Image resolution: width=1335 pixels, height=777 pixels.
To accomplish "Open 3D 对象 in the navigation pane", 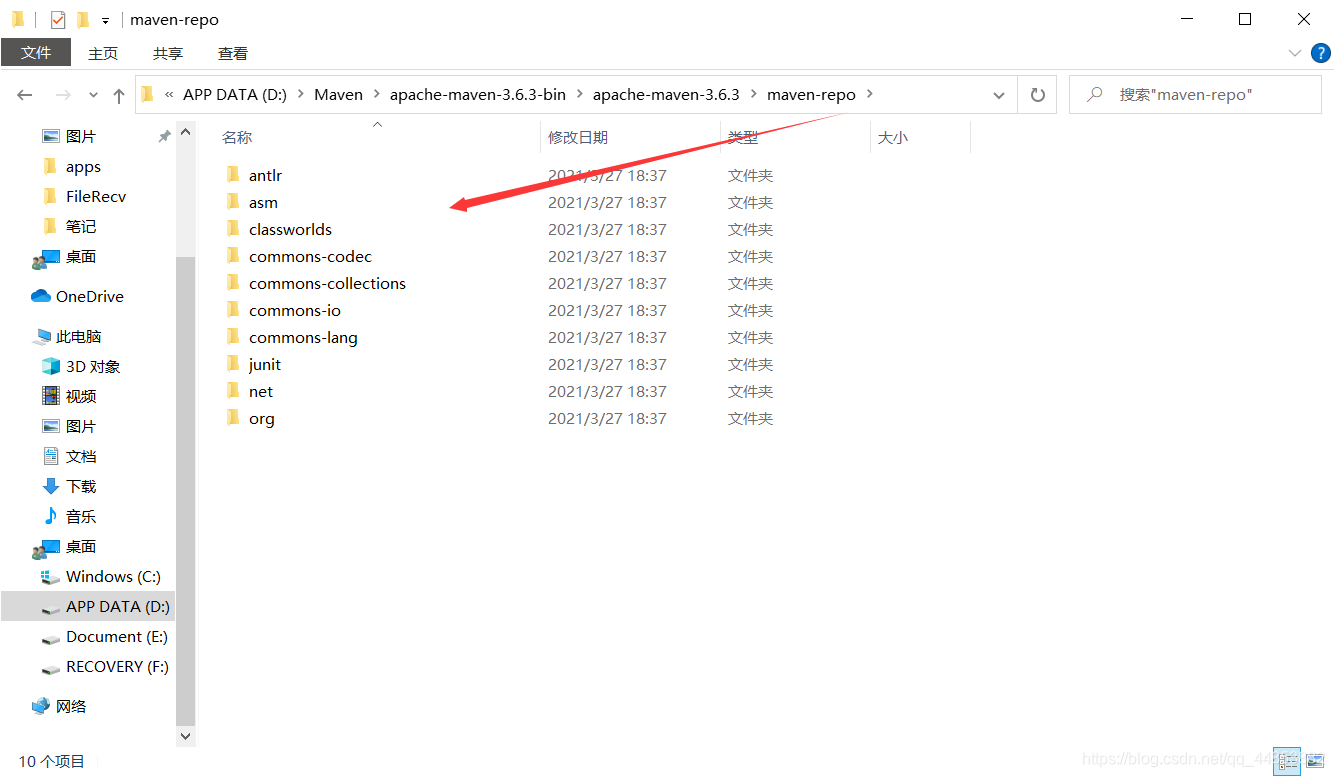I will 93,366.
